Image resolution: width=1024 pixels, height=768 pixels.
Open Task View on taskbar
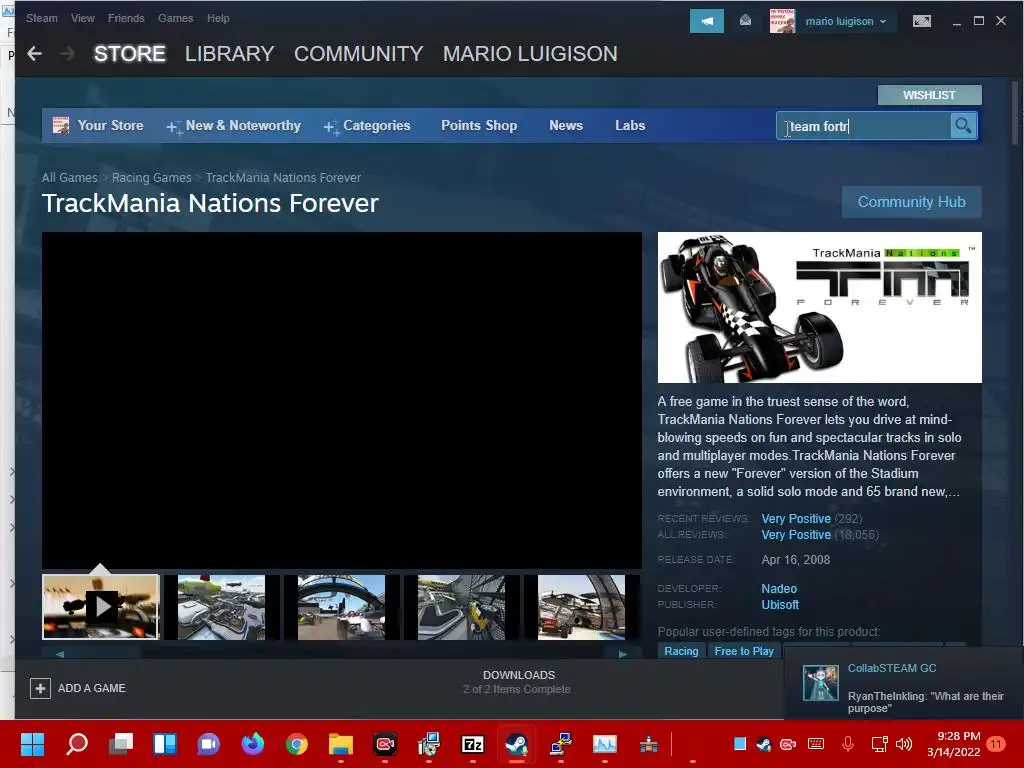pyautogui.click(x=121, y=744)
